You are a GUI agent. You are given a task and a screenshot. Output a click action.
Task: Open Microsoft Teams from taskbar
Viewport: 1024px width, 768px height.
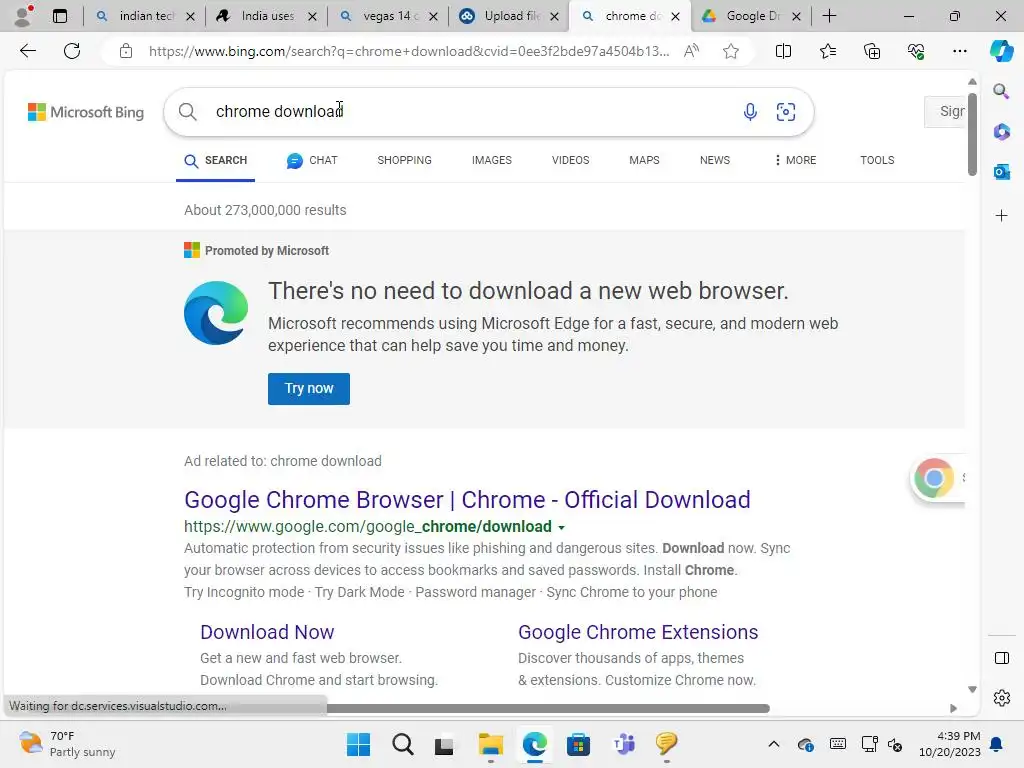point(623,744)
